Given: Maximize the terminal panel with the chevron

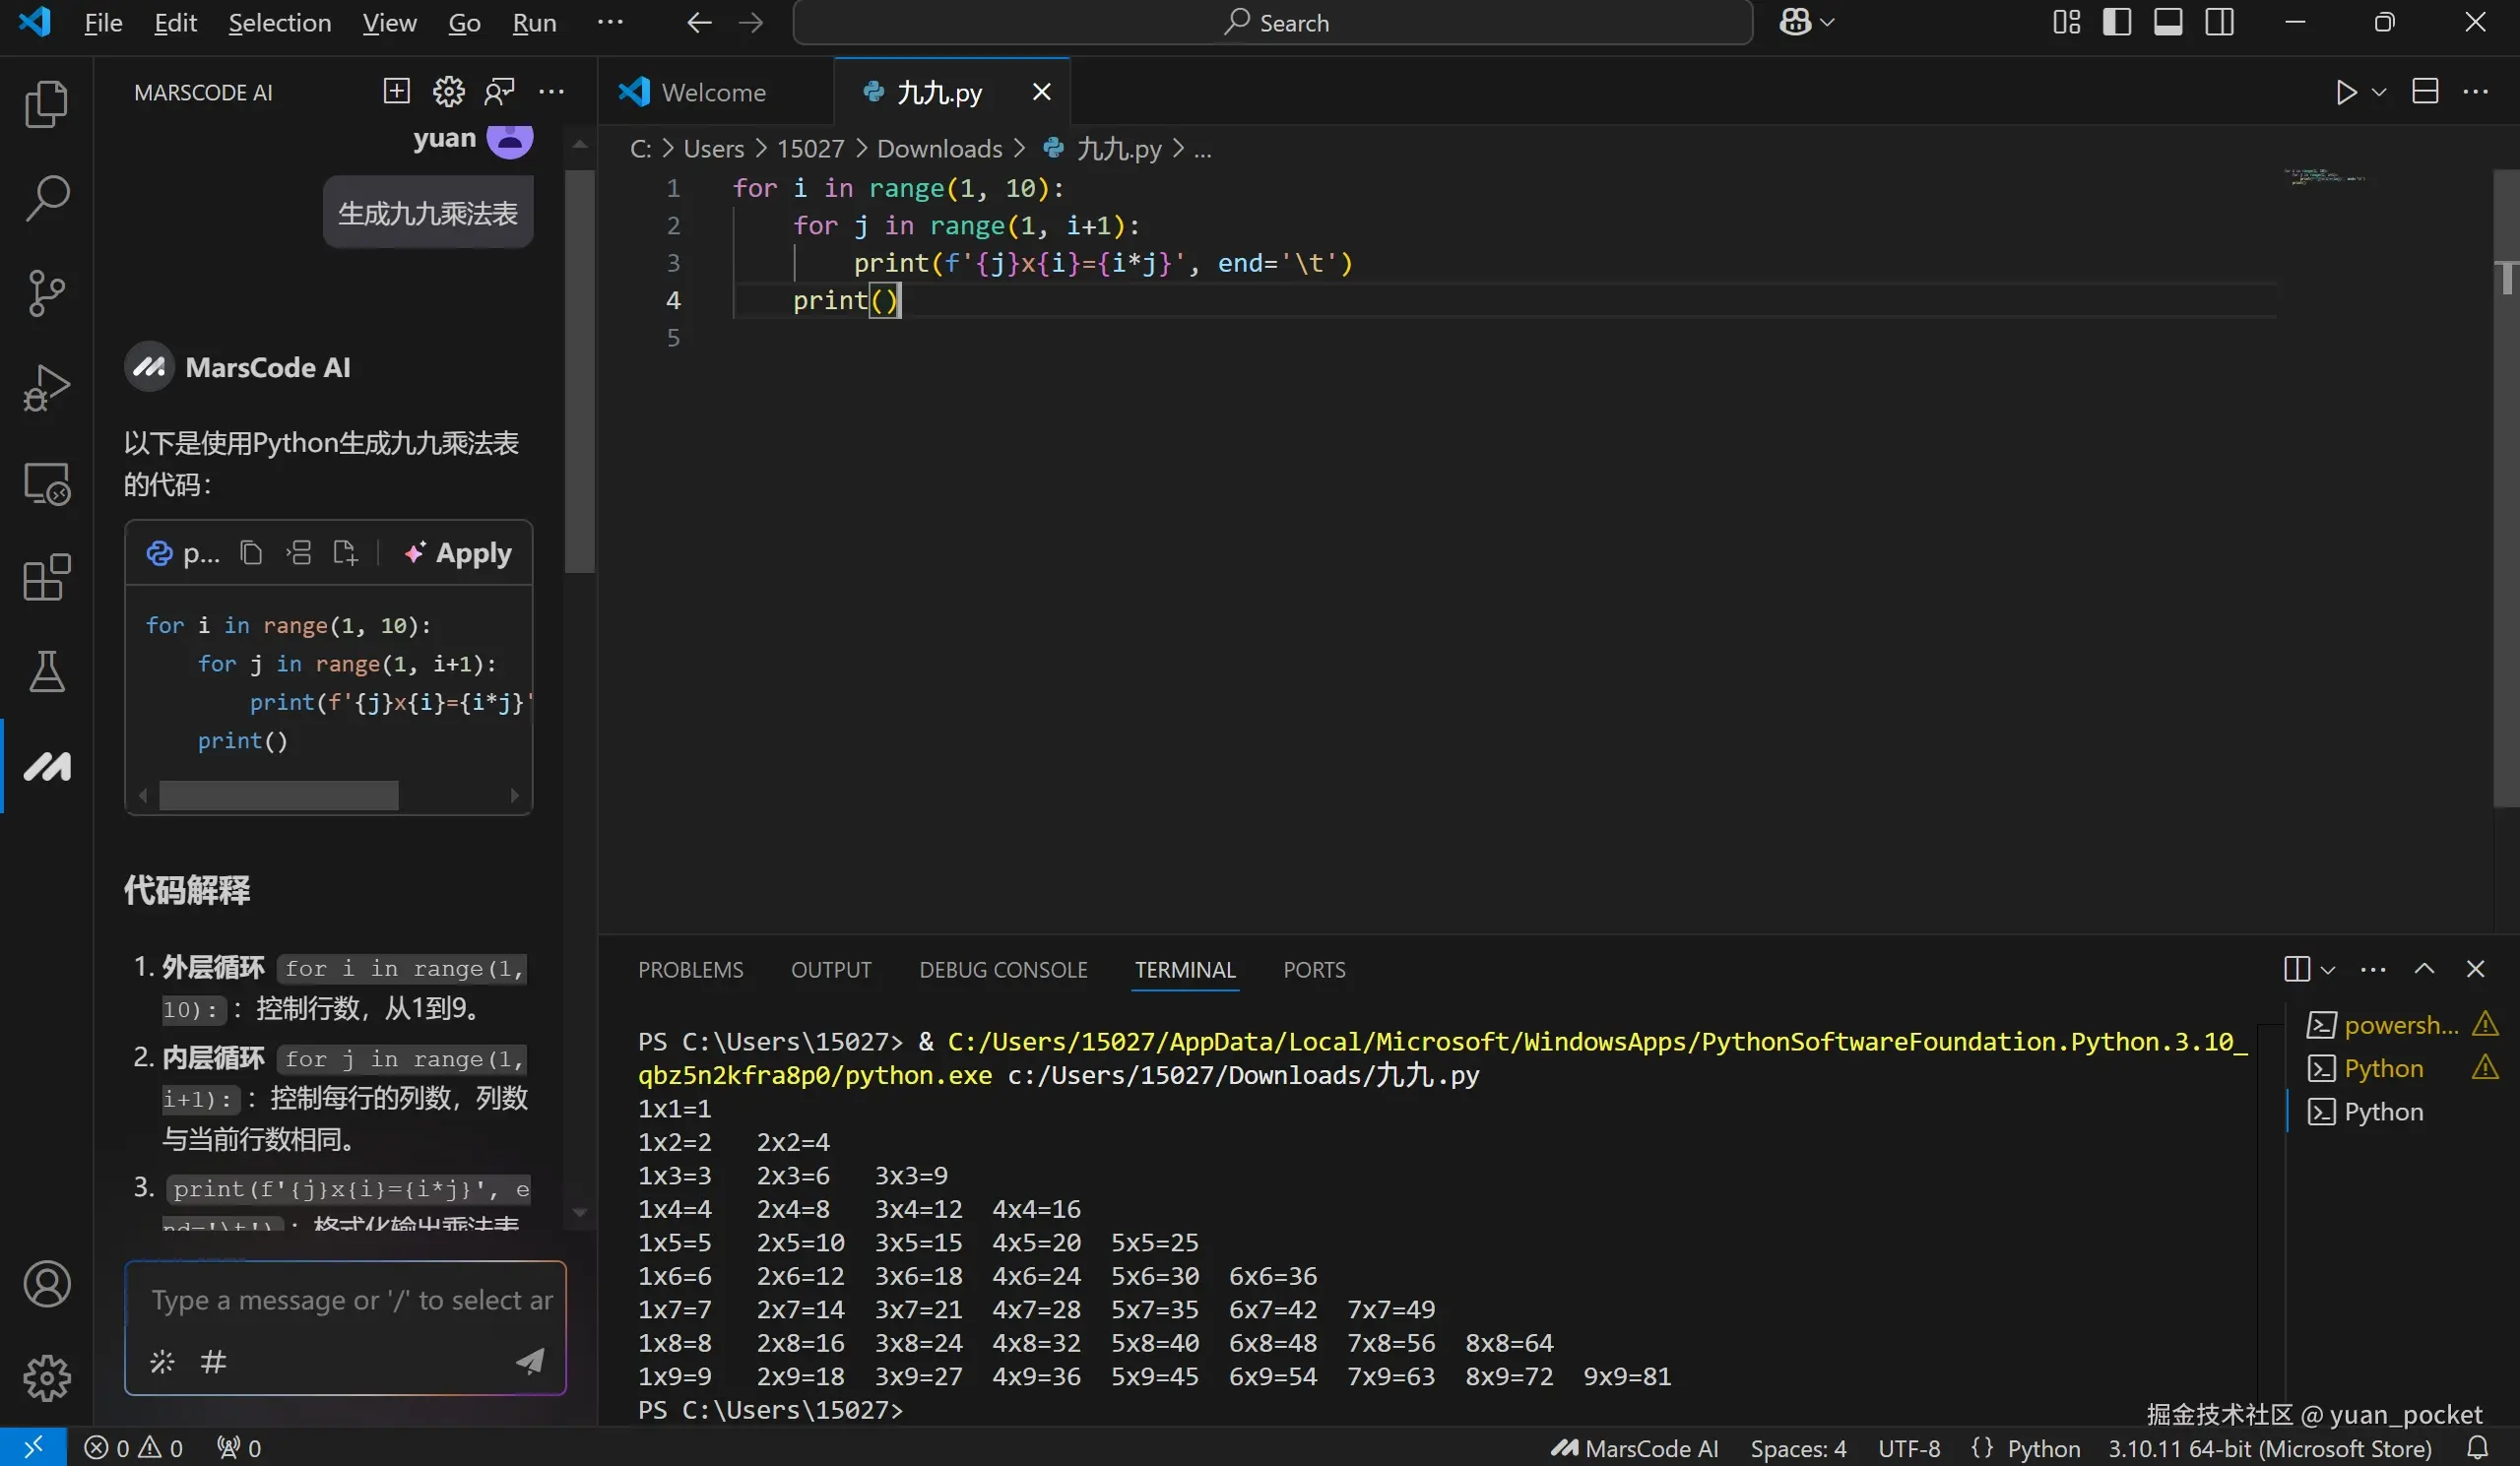Looking at the screenshot, I should coord(2424,969).
